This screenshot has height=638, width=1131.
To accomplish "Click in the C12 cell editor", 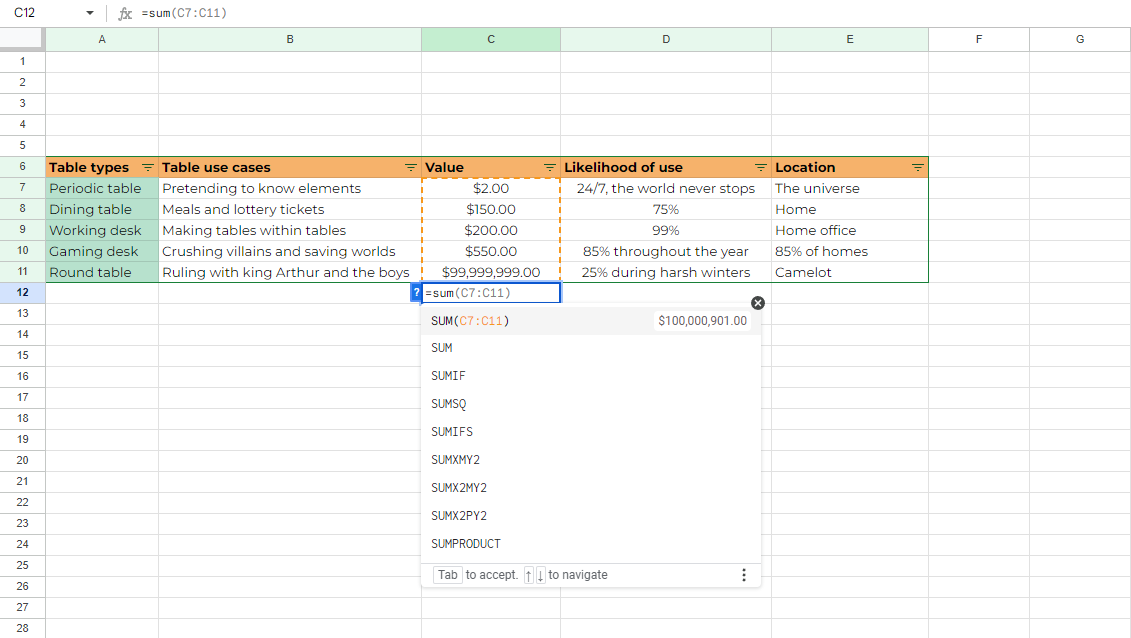I will point(490,293).
